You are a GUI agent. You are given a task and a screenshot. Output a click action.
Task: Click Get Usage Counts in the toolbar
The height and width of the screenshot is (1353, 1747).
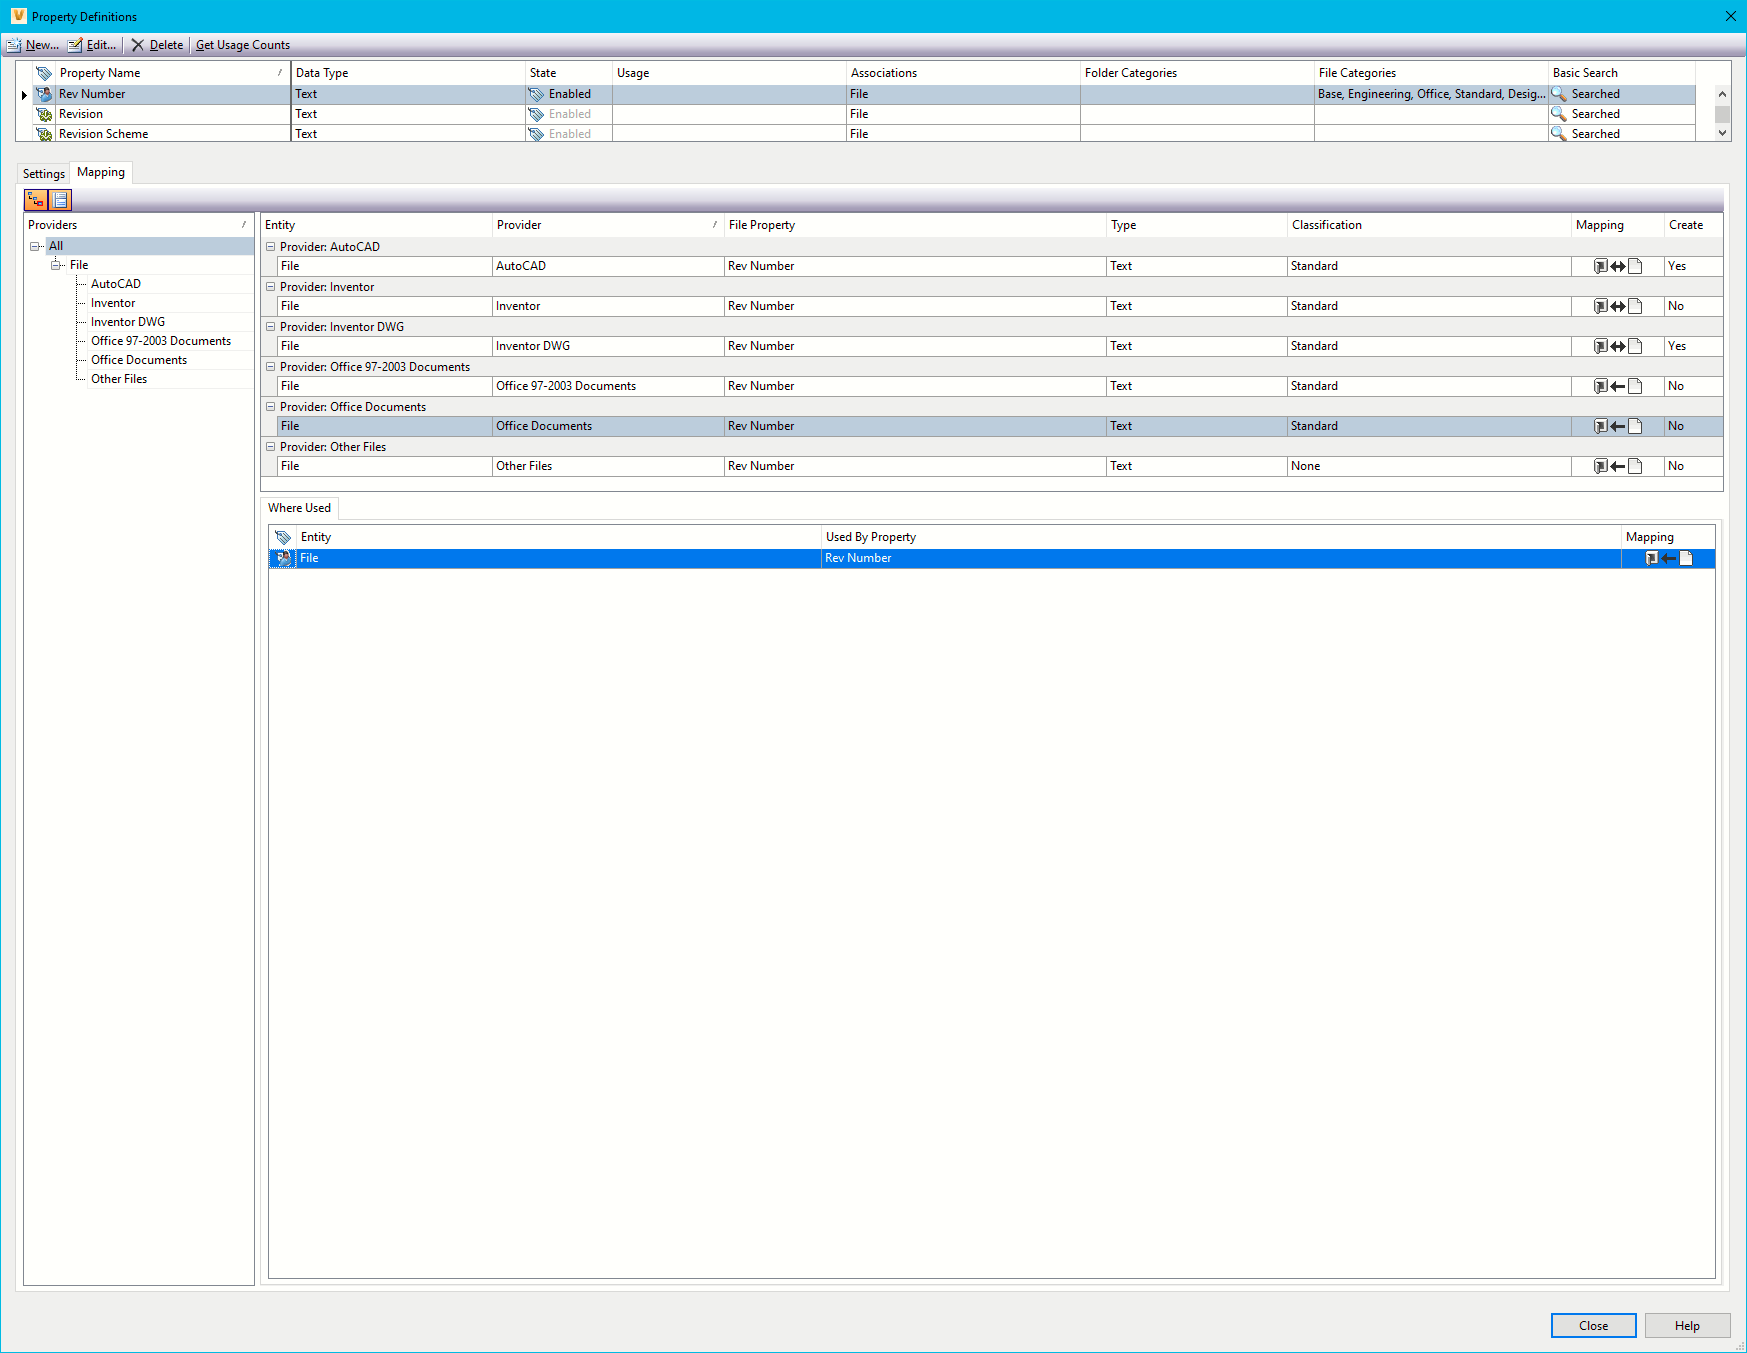(242, 44)
